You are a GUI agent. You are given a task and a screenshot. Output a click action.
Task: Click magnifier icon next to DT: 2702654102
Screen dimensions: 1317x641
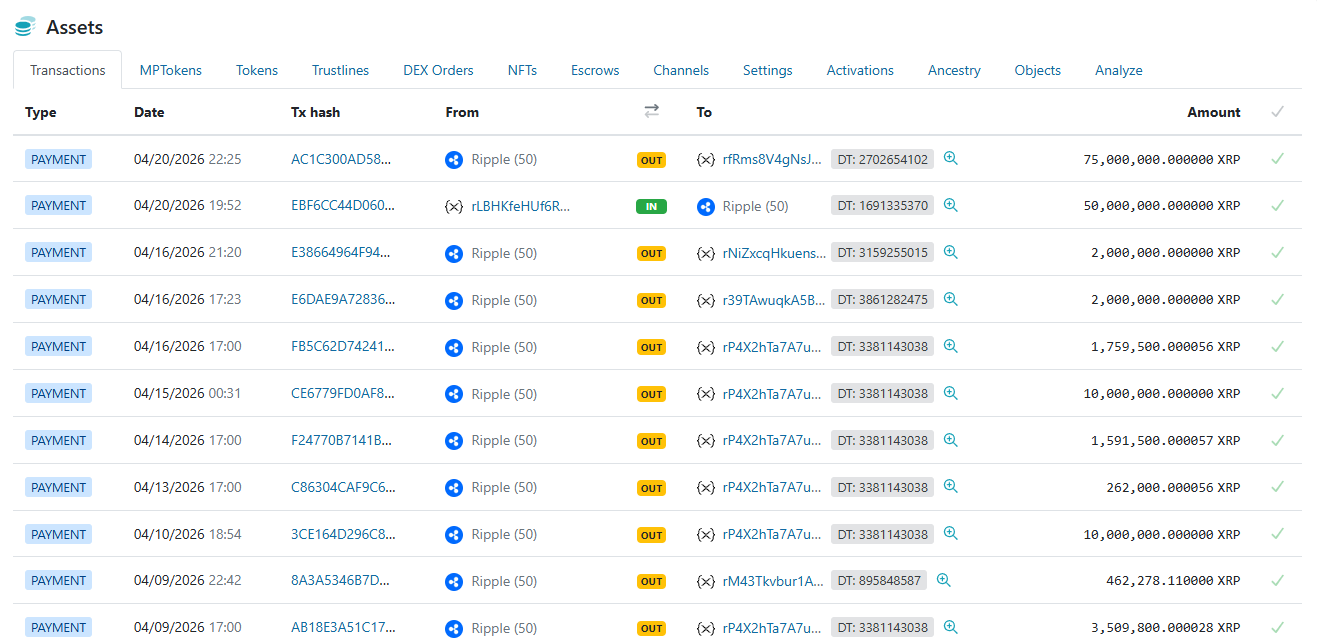click(950, 159)
